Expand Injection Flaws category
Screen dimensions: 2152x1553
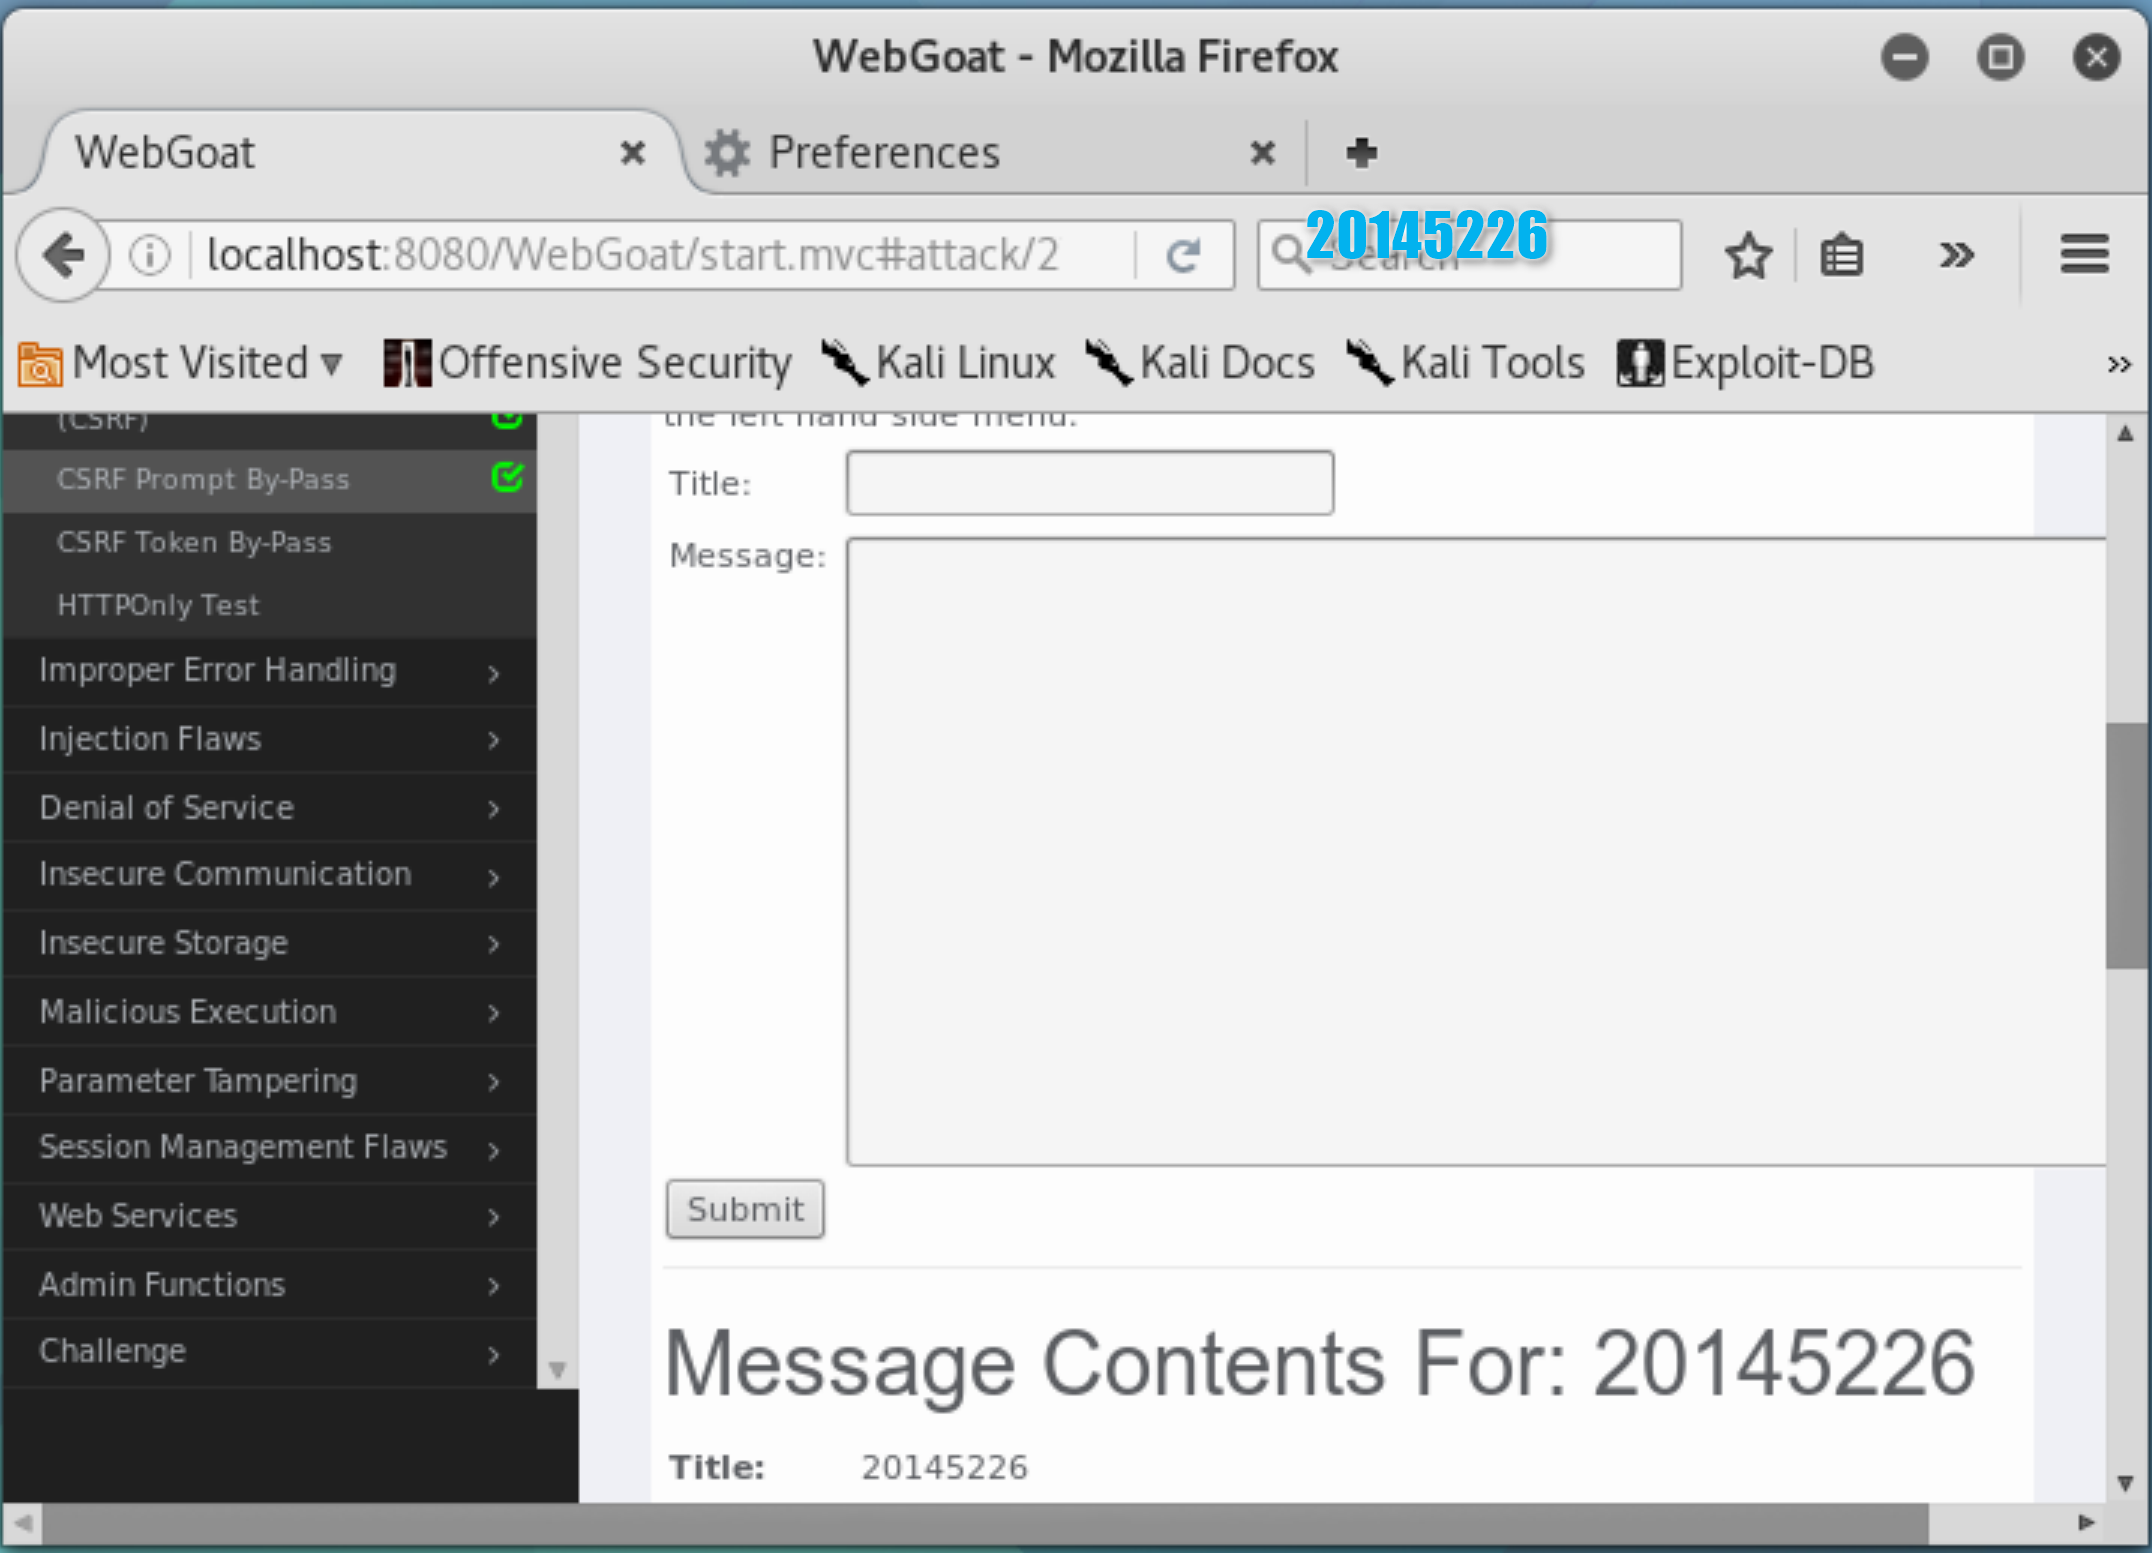pyautogui.click(x=269, y=739)
